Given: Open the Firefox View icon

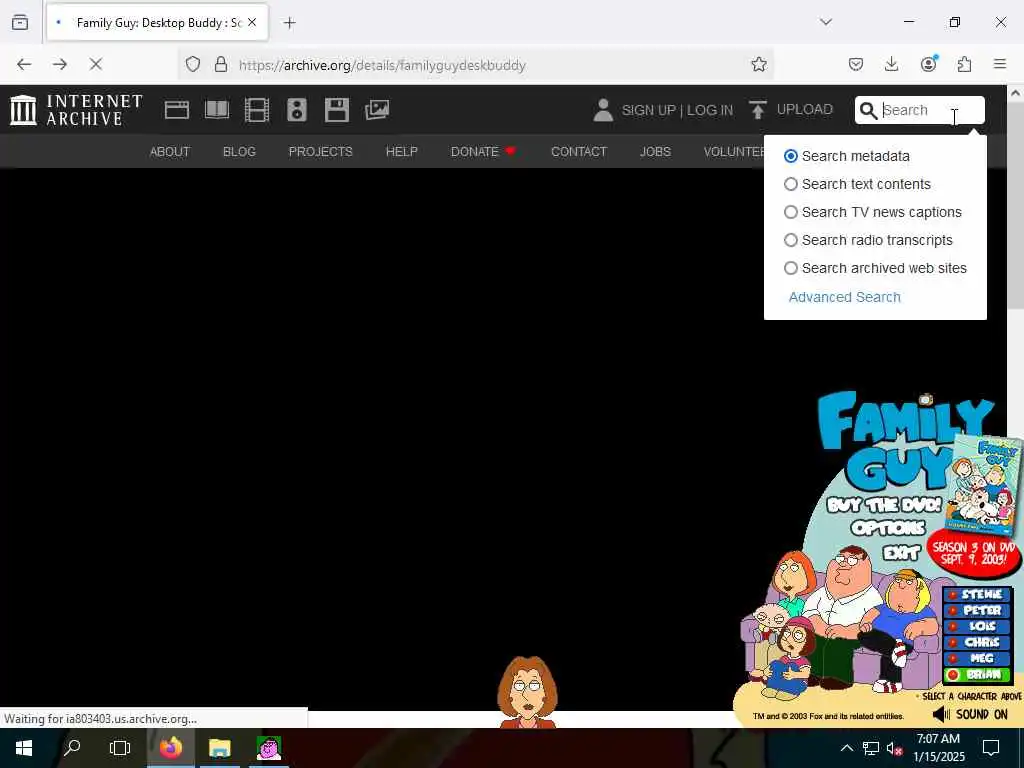Looking at the screenshot, I should point(20,22).
